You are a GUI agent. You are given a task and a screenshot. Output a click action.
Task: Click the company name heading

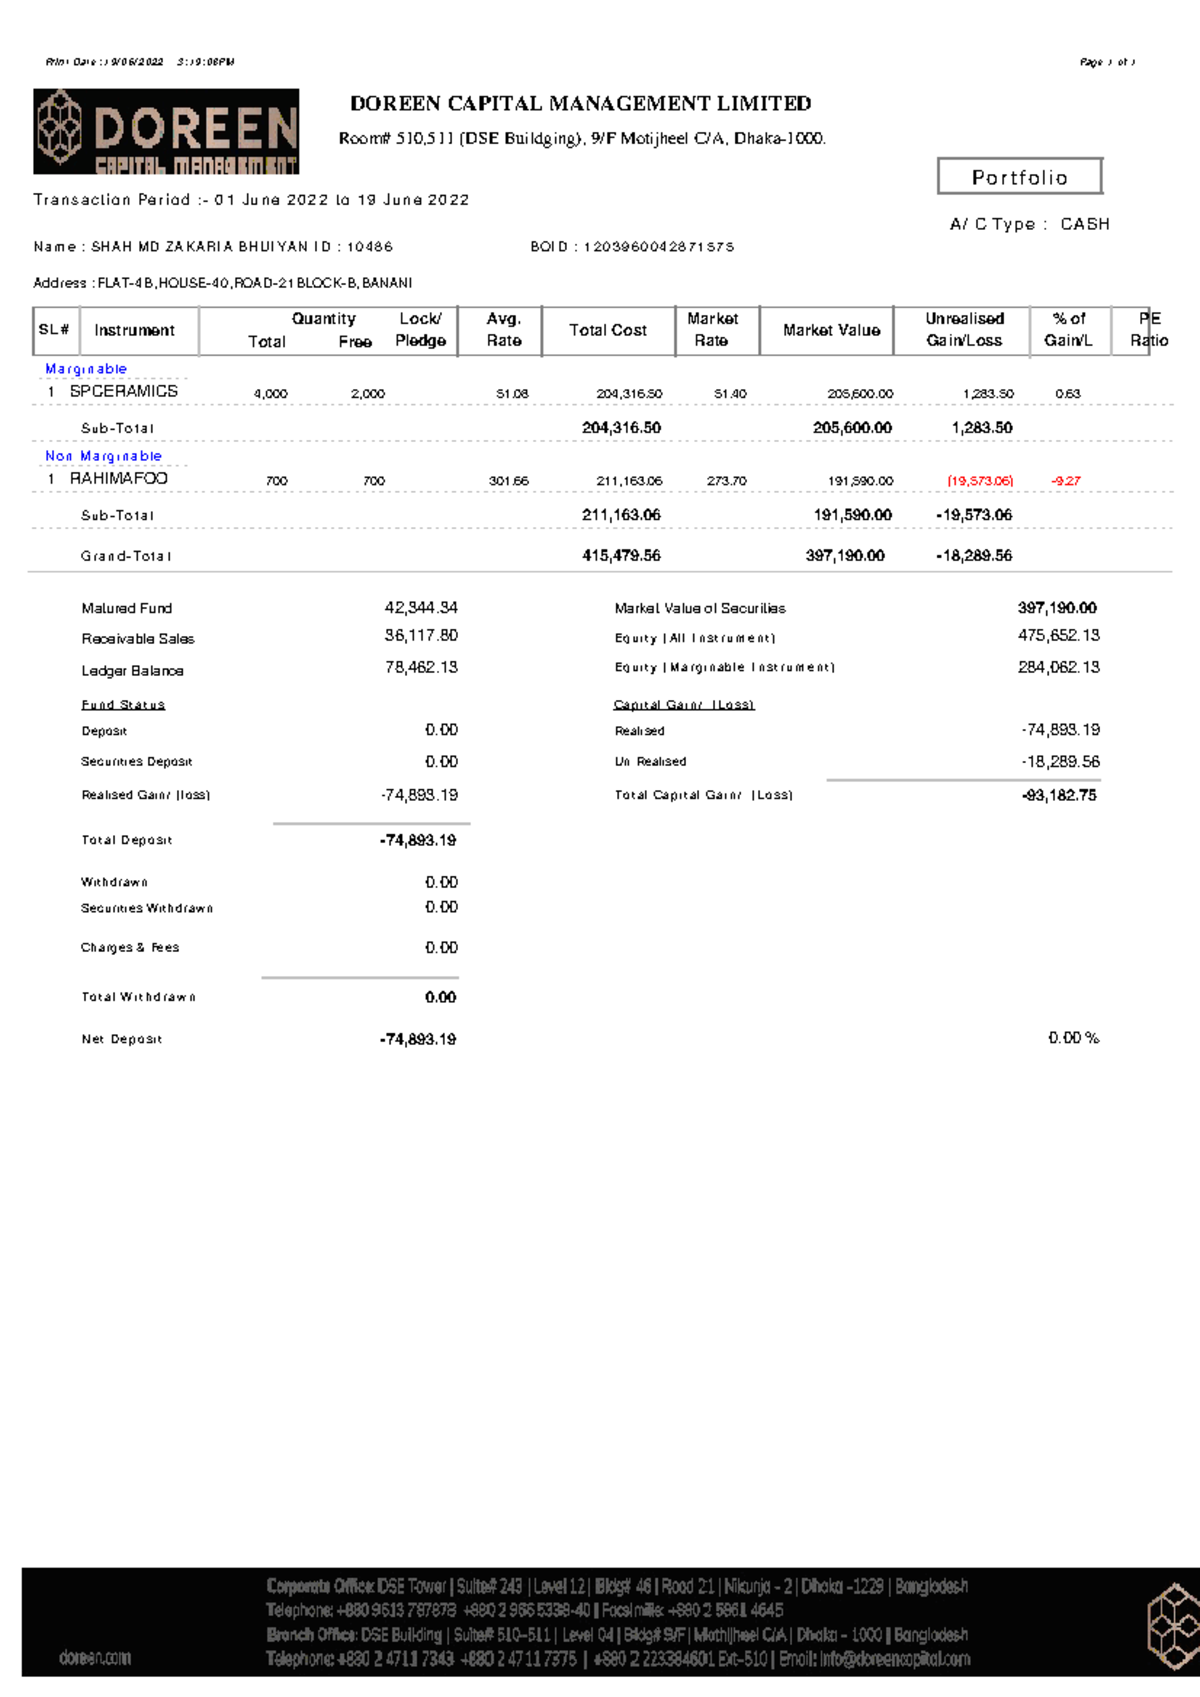(x=581, y=104)
